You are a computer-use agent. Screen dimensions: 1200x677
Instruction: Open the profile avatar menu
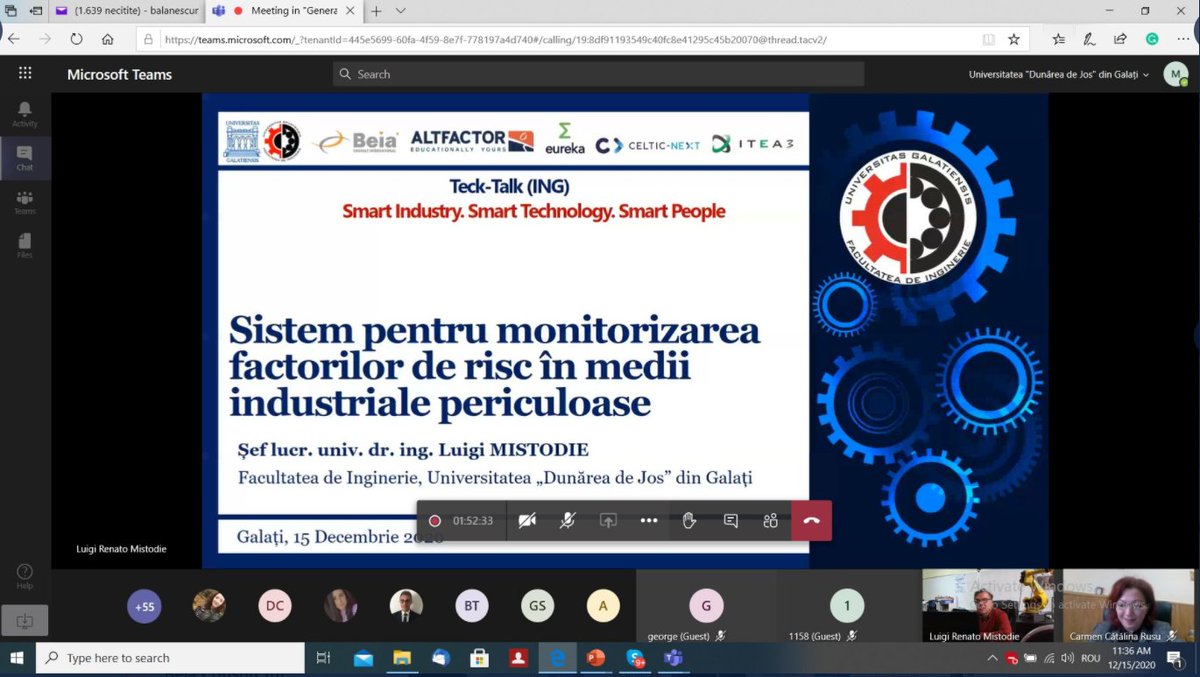click(x=1175, y=74)
